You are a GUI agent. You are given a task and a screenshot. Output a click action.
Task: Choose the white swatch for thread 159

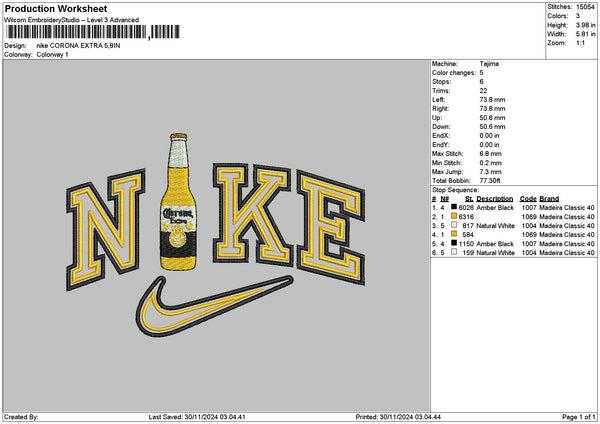(x=454, y=252)
